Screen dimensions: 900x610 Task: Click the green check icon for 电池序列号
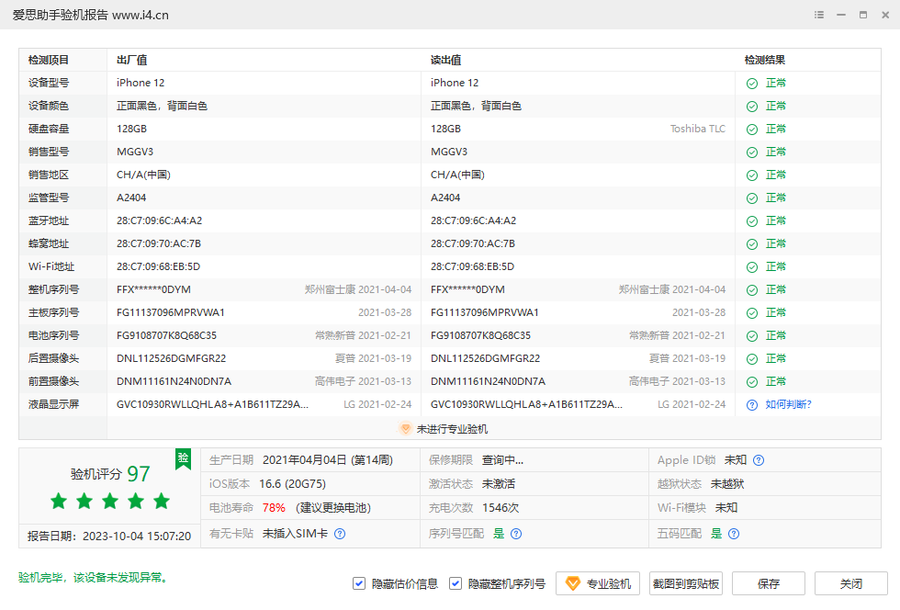(x=752, y=336)
